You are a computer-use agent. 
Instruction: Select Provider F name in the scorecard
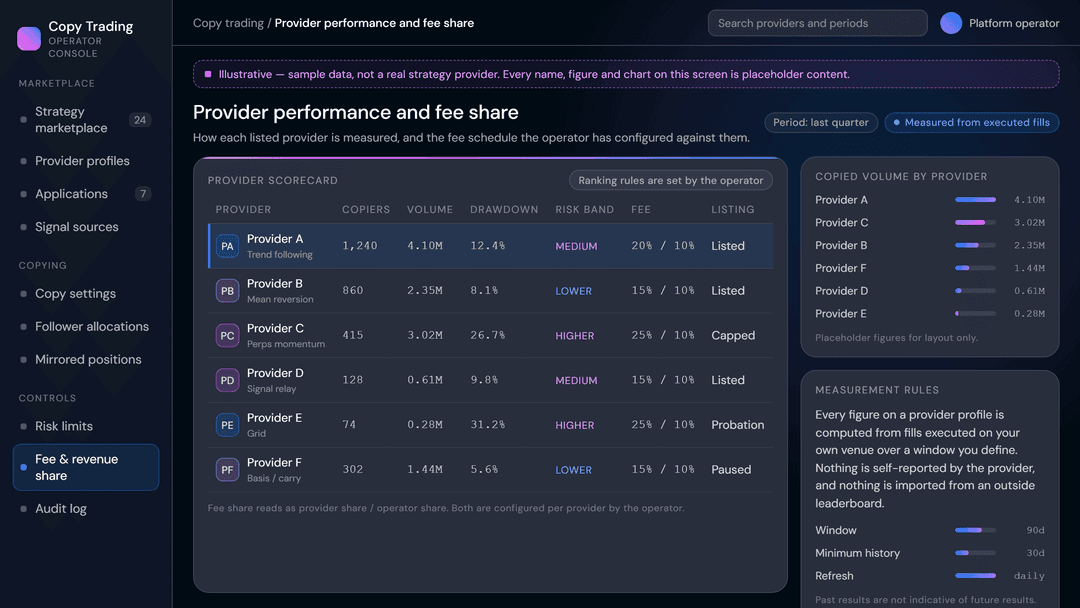[x=274, y=463]
